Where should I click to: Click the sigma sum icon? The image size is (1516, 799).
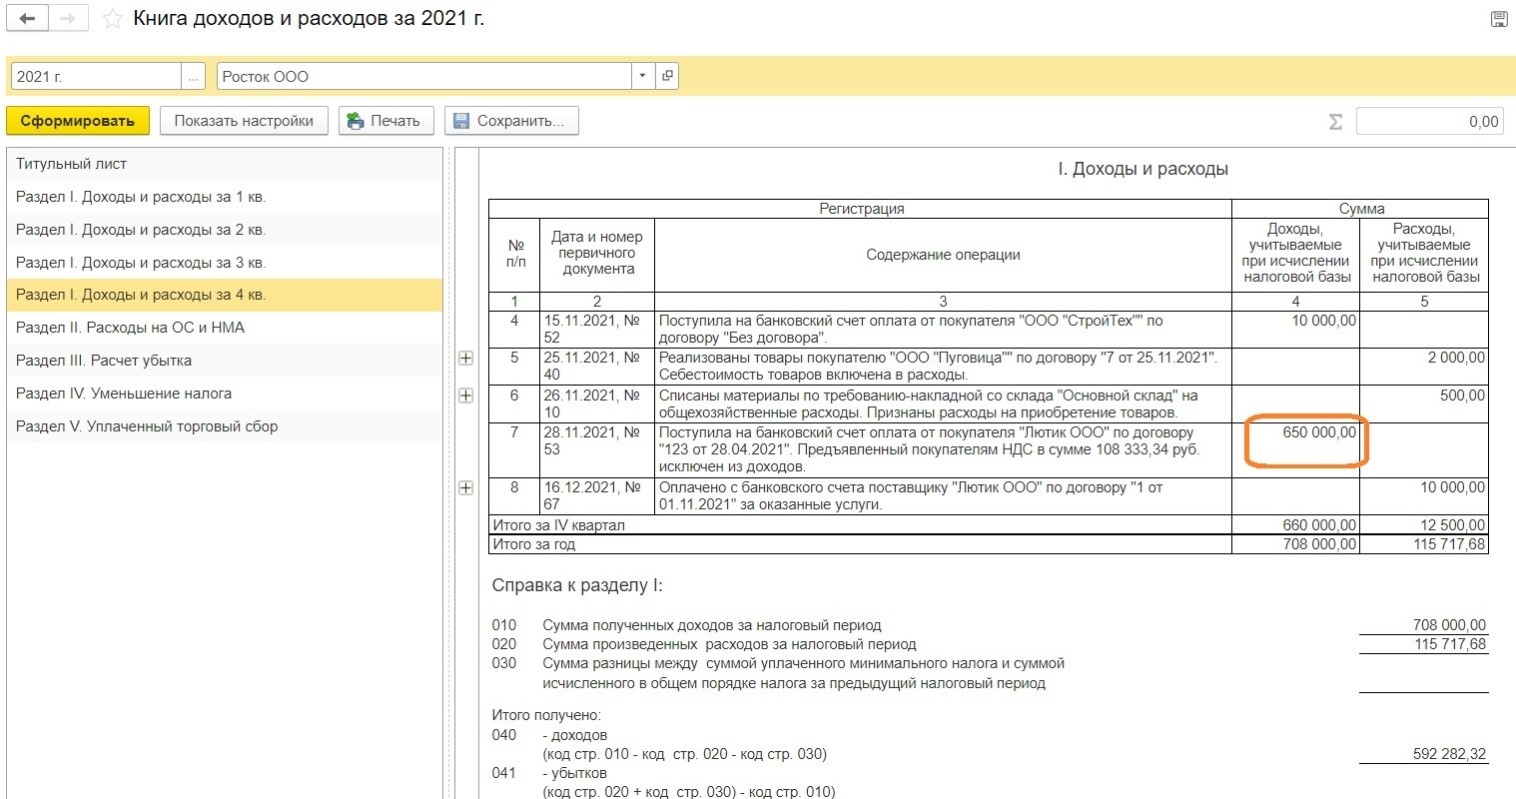pyautogui.click(x=1335, y=121)
